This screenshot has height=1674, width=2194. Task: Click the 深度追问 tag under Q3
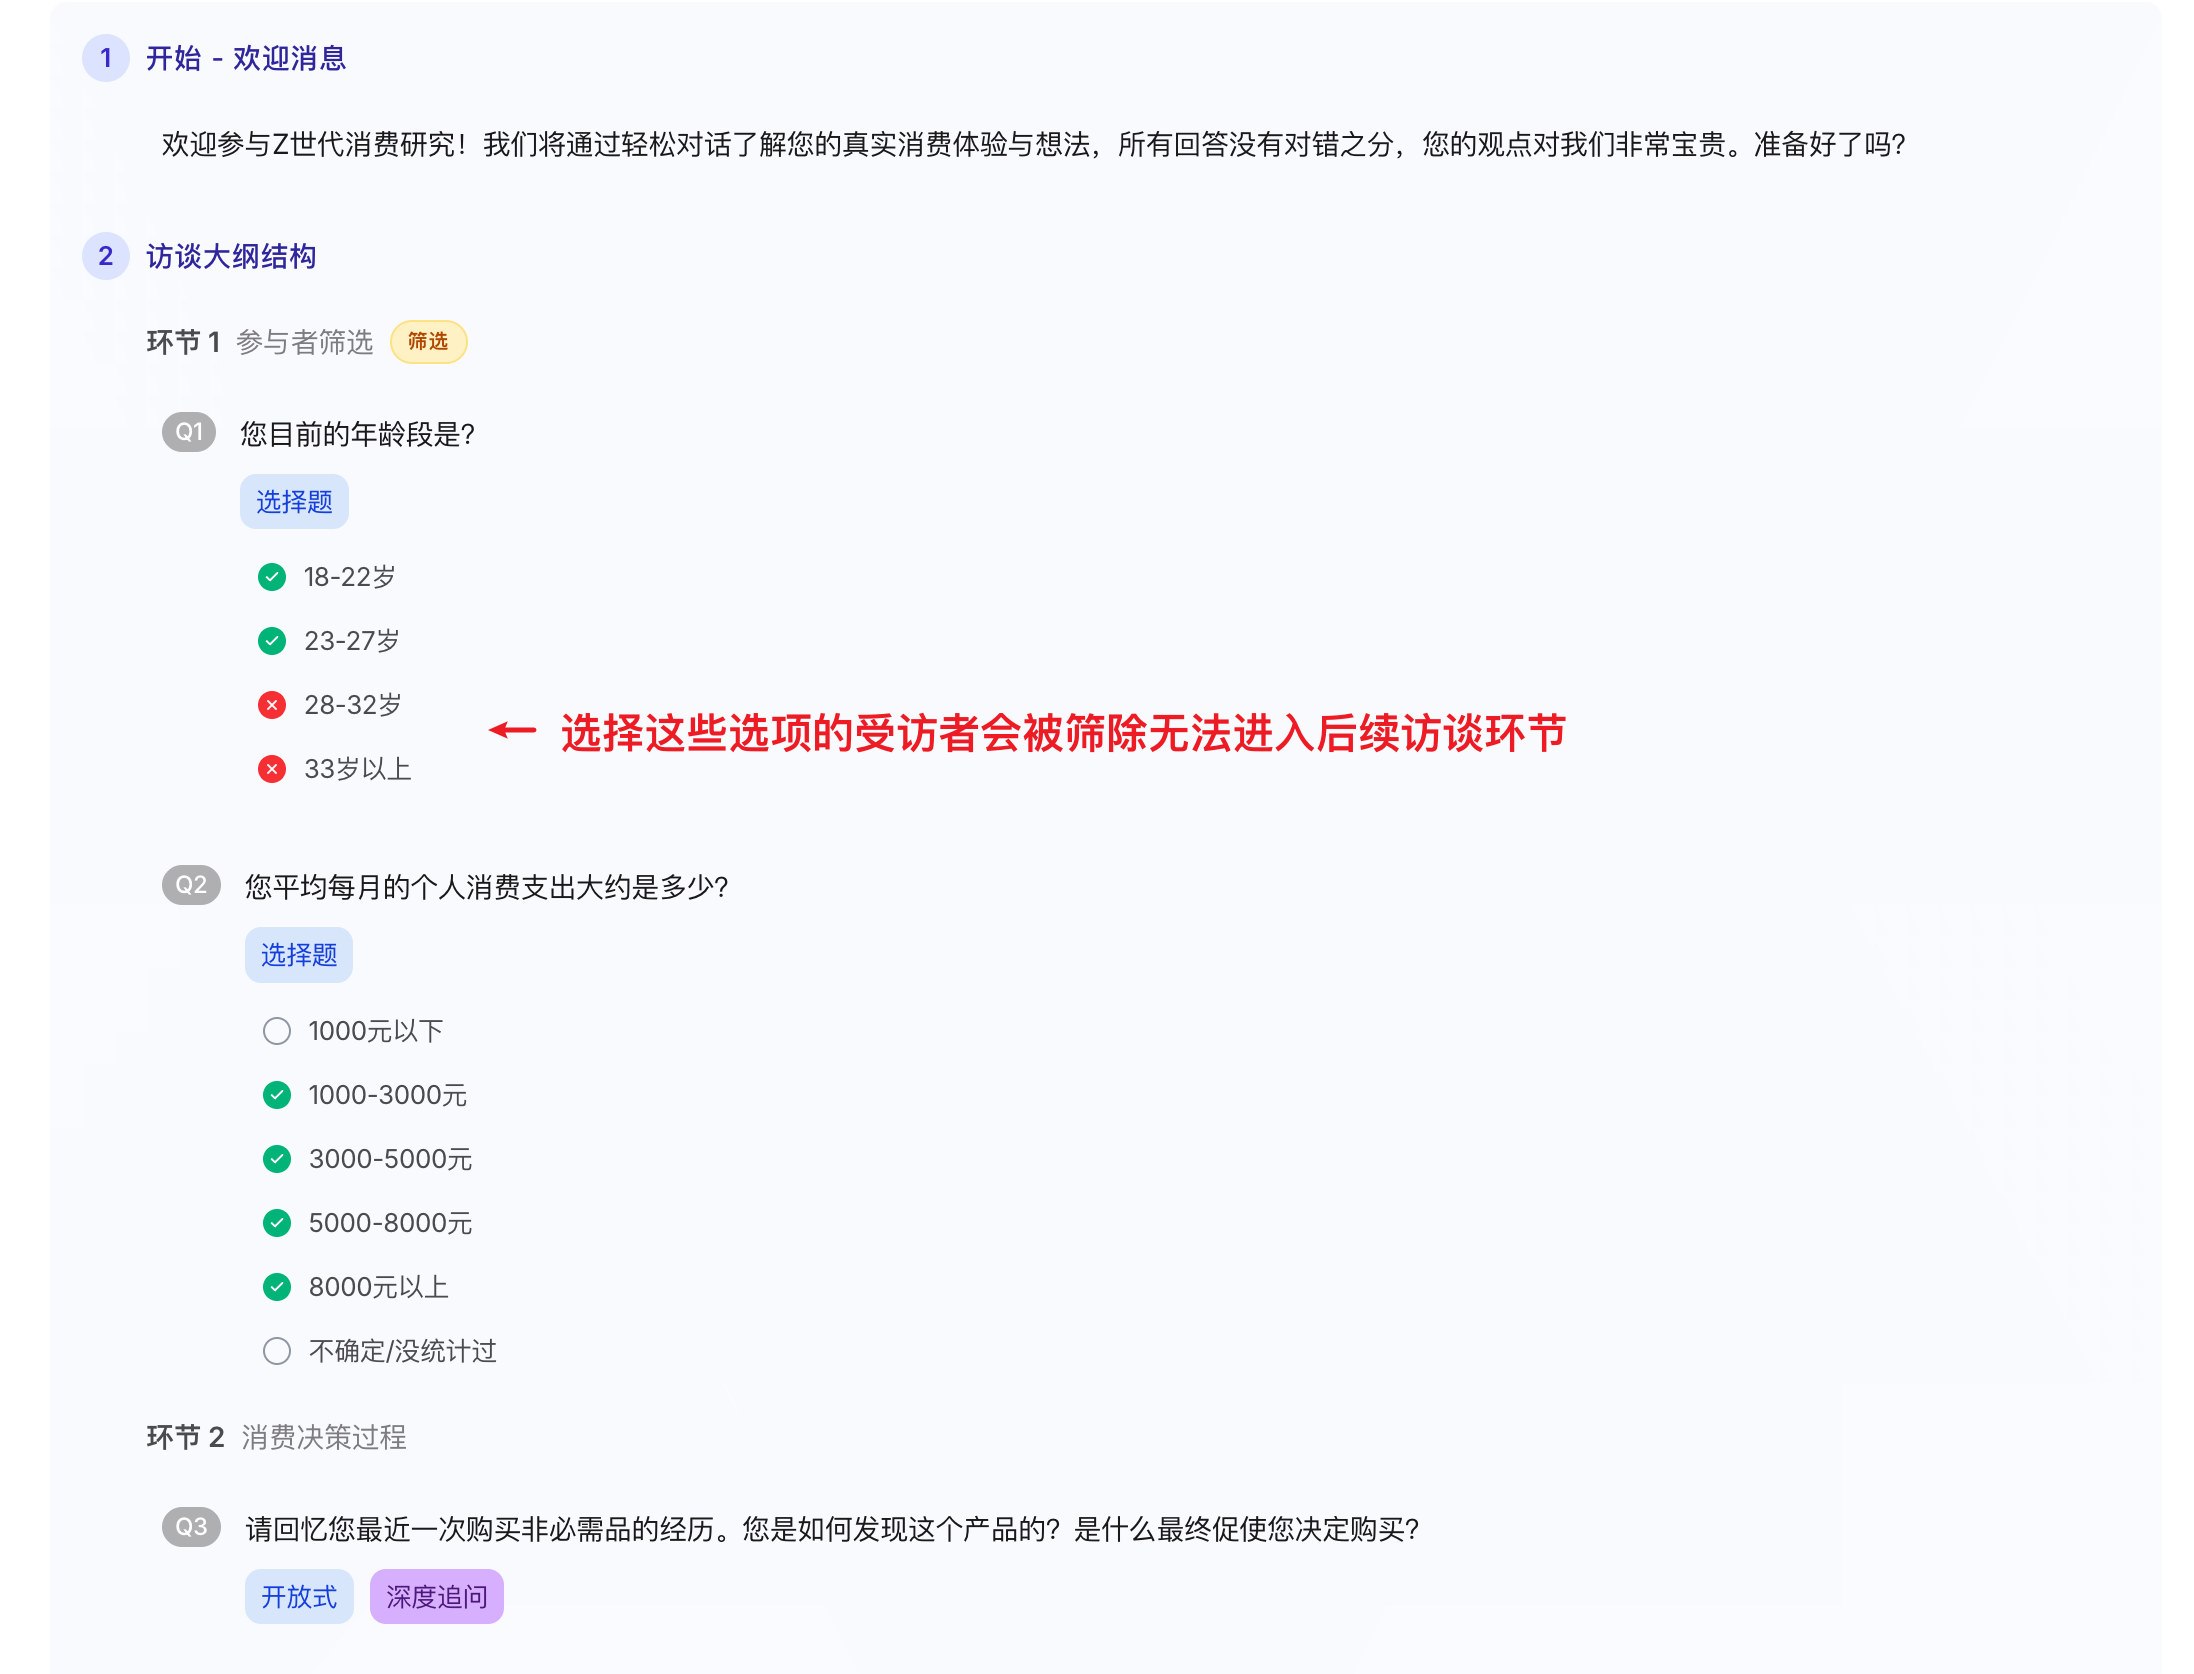tap(437, 1597)
